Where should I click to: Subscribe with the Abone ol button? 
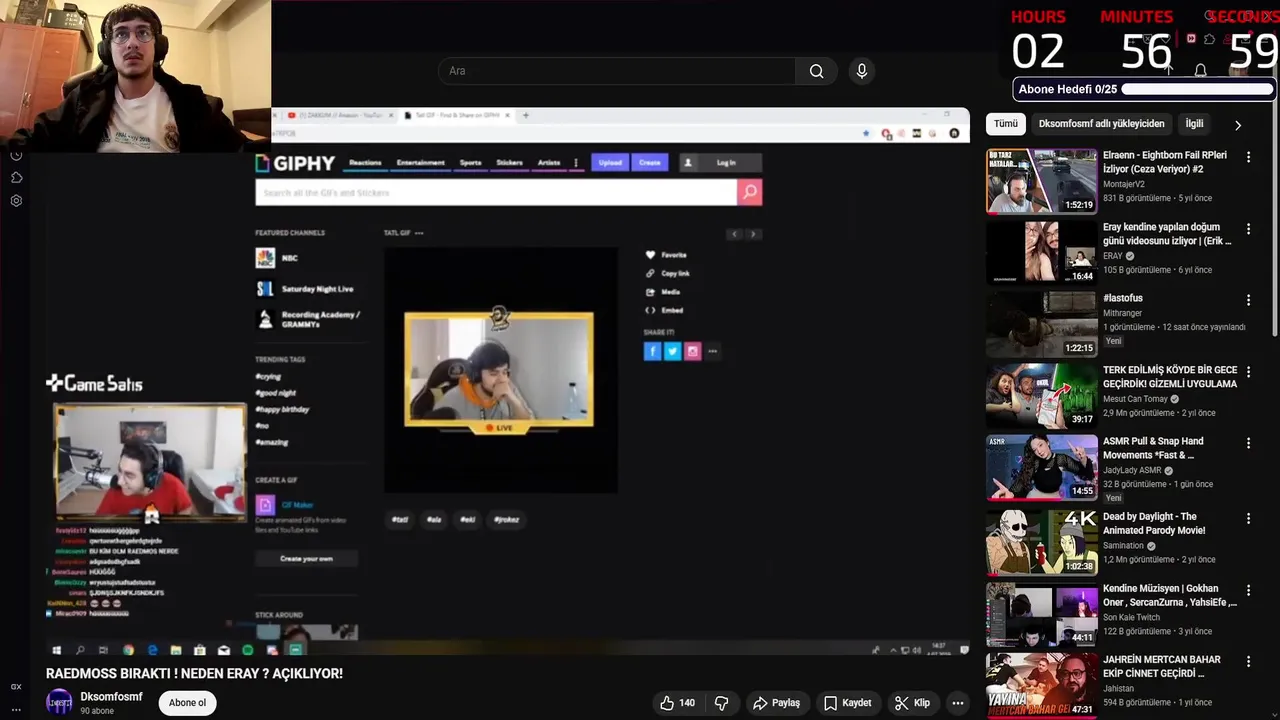click(187, 703)
